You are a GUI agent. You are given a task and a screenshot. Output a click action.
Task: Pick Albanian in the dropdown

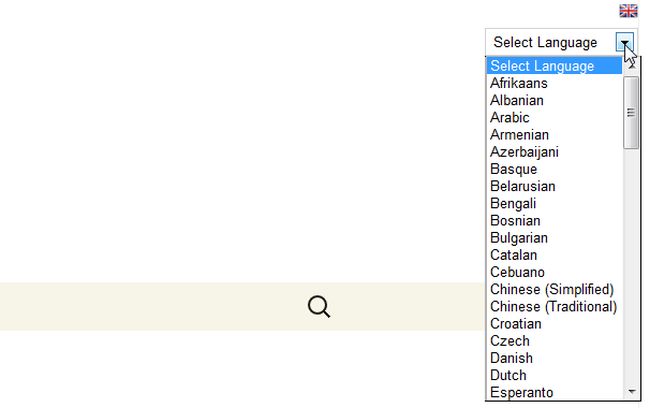[517, 100]
